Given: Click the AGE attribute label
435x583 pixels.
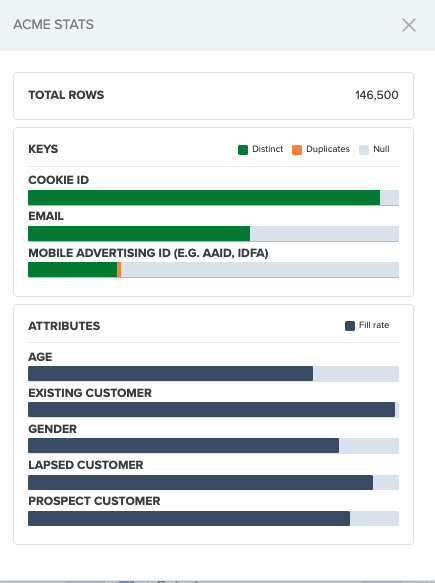Looking at the screenshot, I should tap(40, 357).
